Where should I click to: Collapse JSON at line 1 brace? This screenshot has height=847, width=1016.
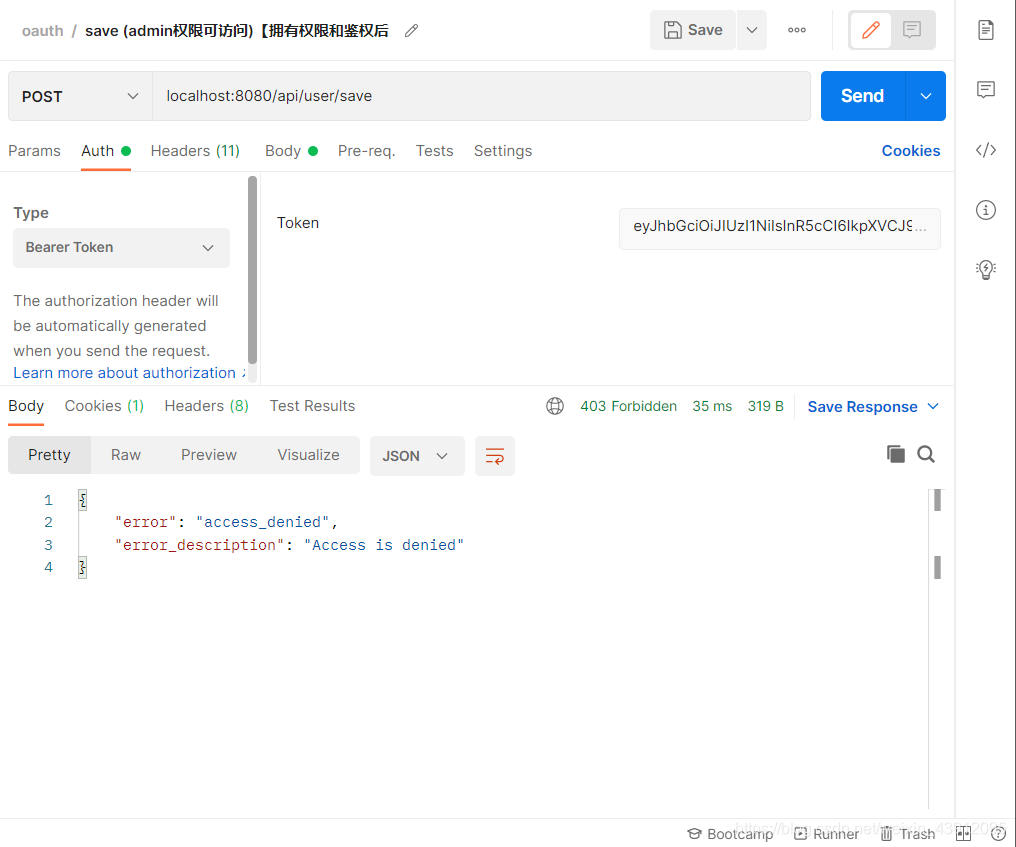coord(82,500)
